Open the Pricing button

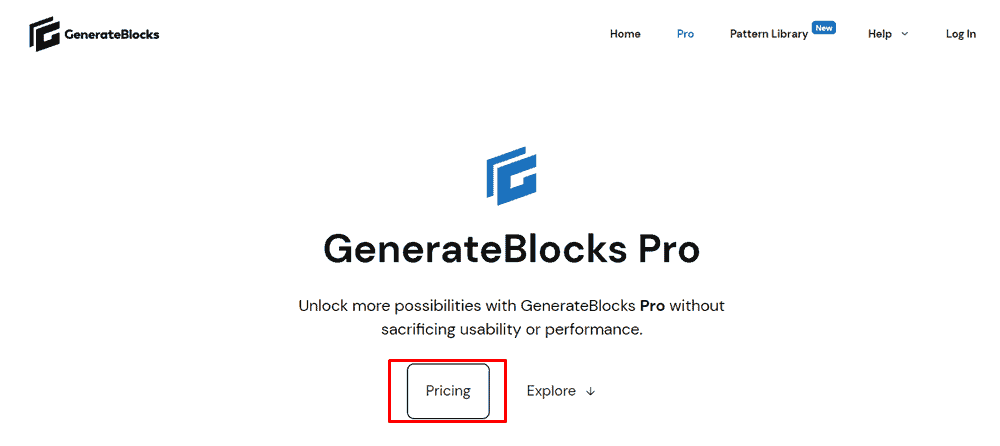click(448, 390)
